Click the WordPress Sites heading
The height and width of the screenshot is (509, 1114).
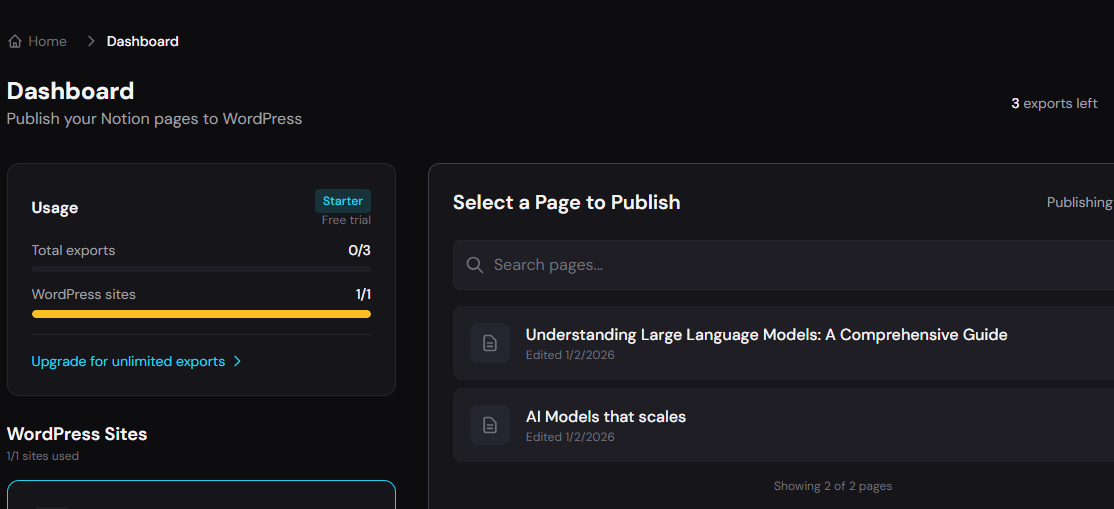pyautogui.click(x=77, y=434)
